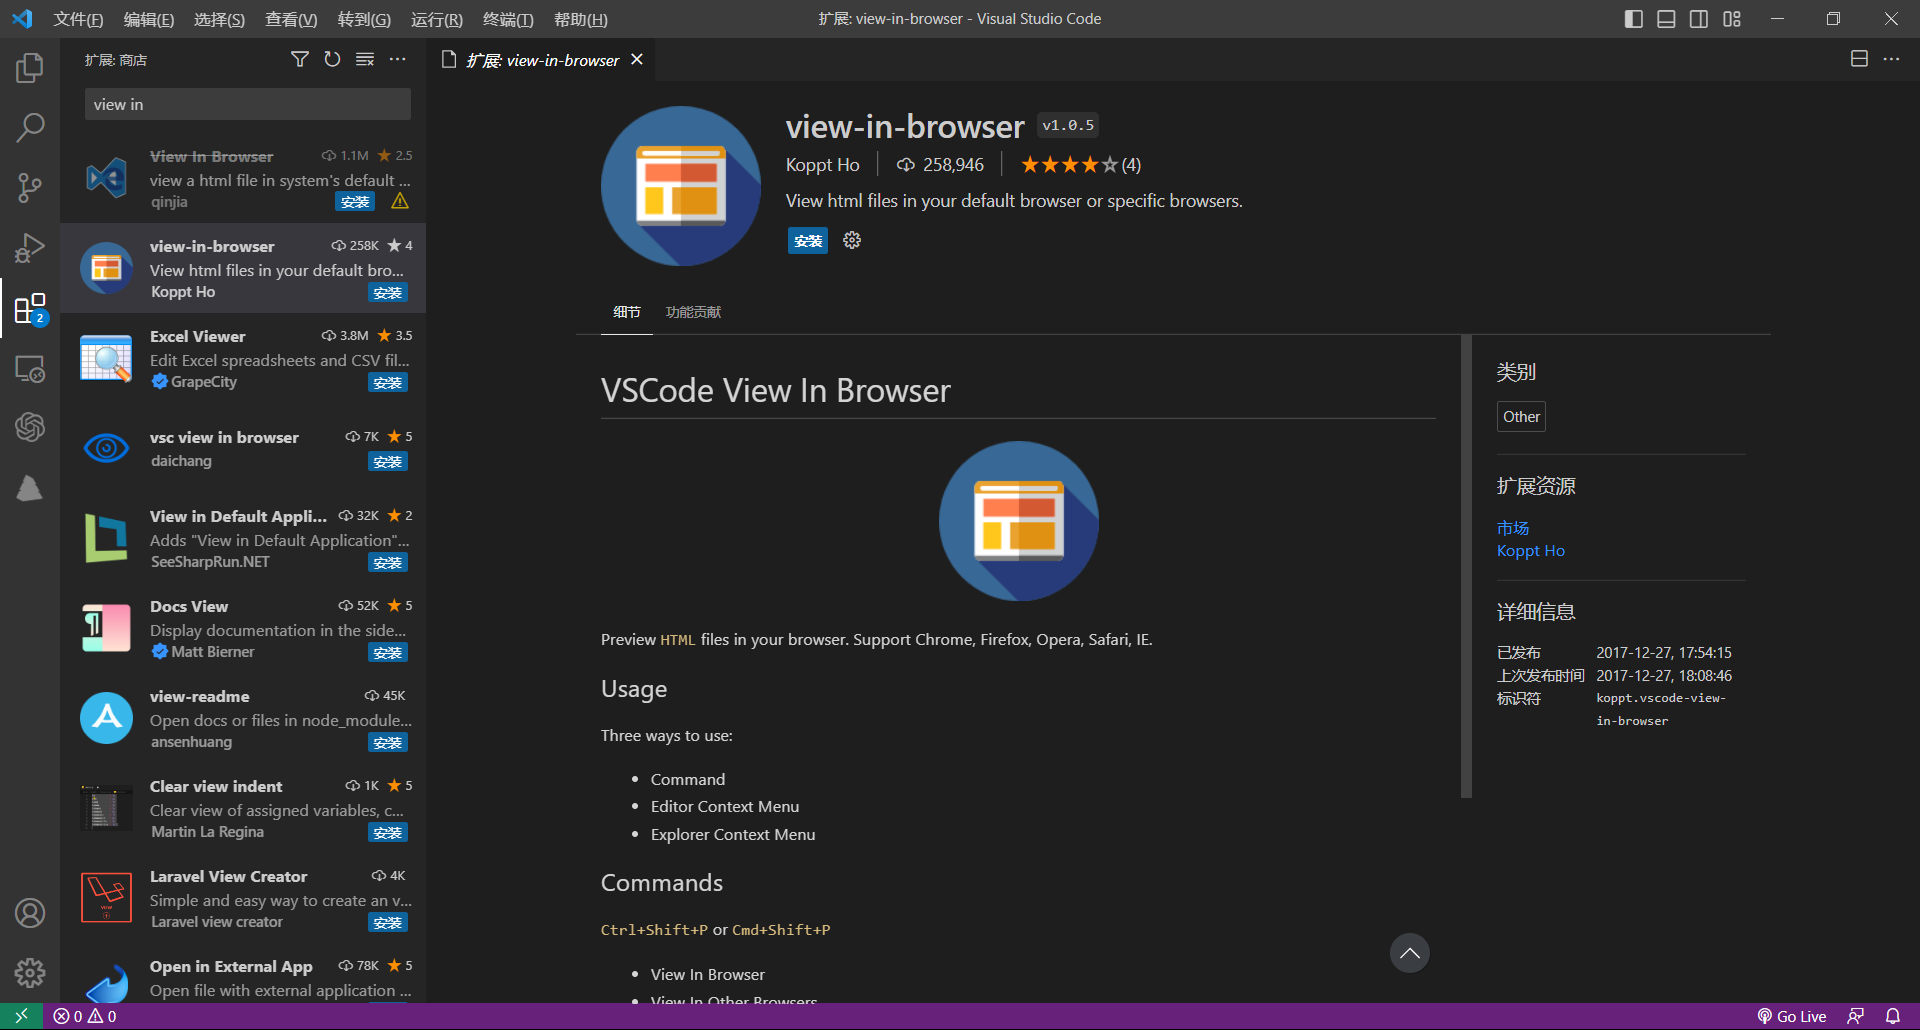Open the 文件(F) menu
The width and height of the screenshot is (1920, 1030).
pyautogui.click(x=78, y=19)
